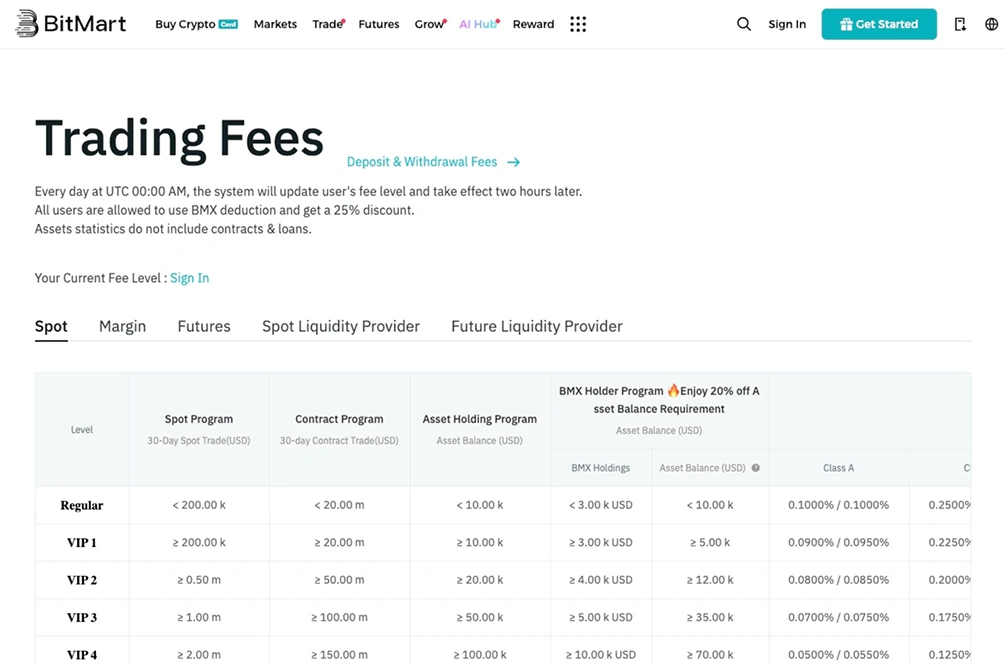Open the AI Hub dropdown
1005x664 pixels.
click(477, 23)
